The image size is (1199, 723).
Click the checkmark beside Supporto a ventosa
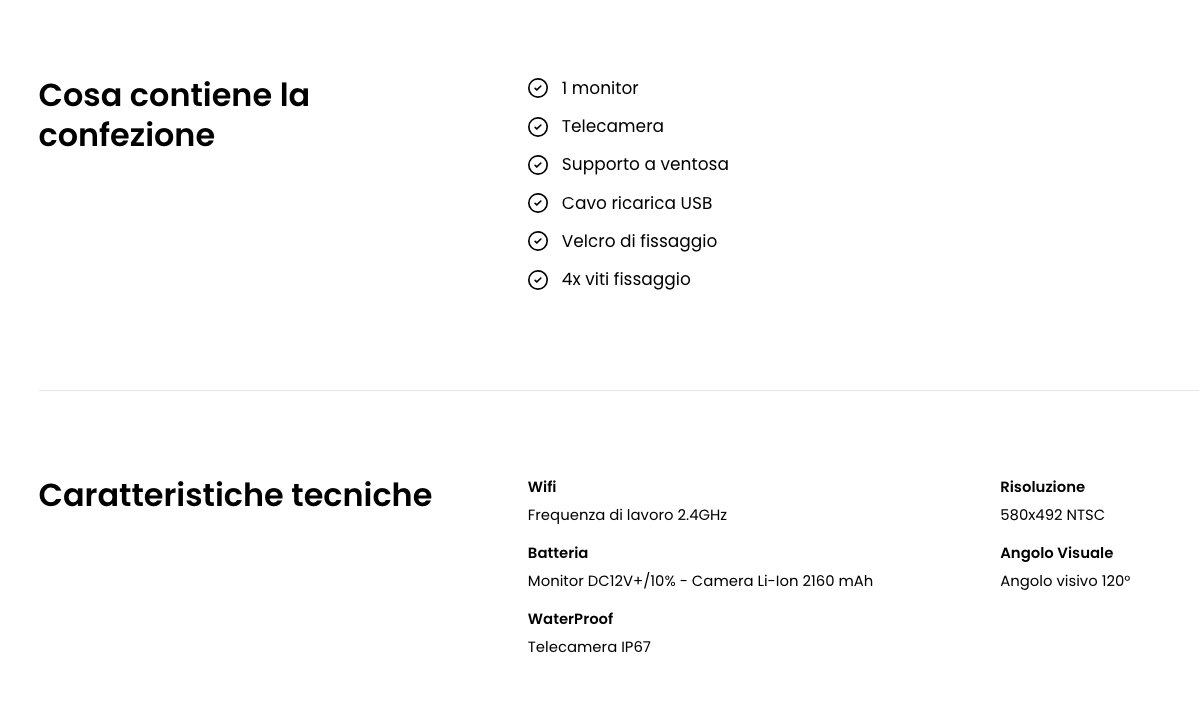click(x=538, y=165)
